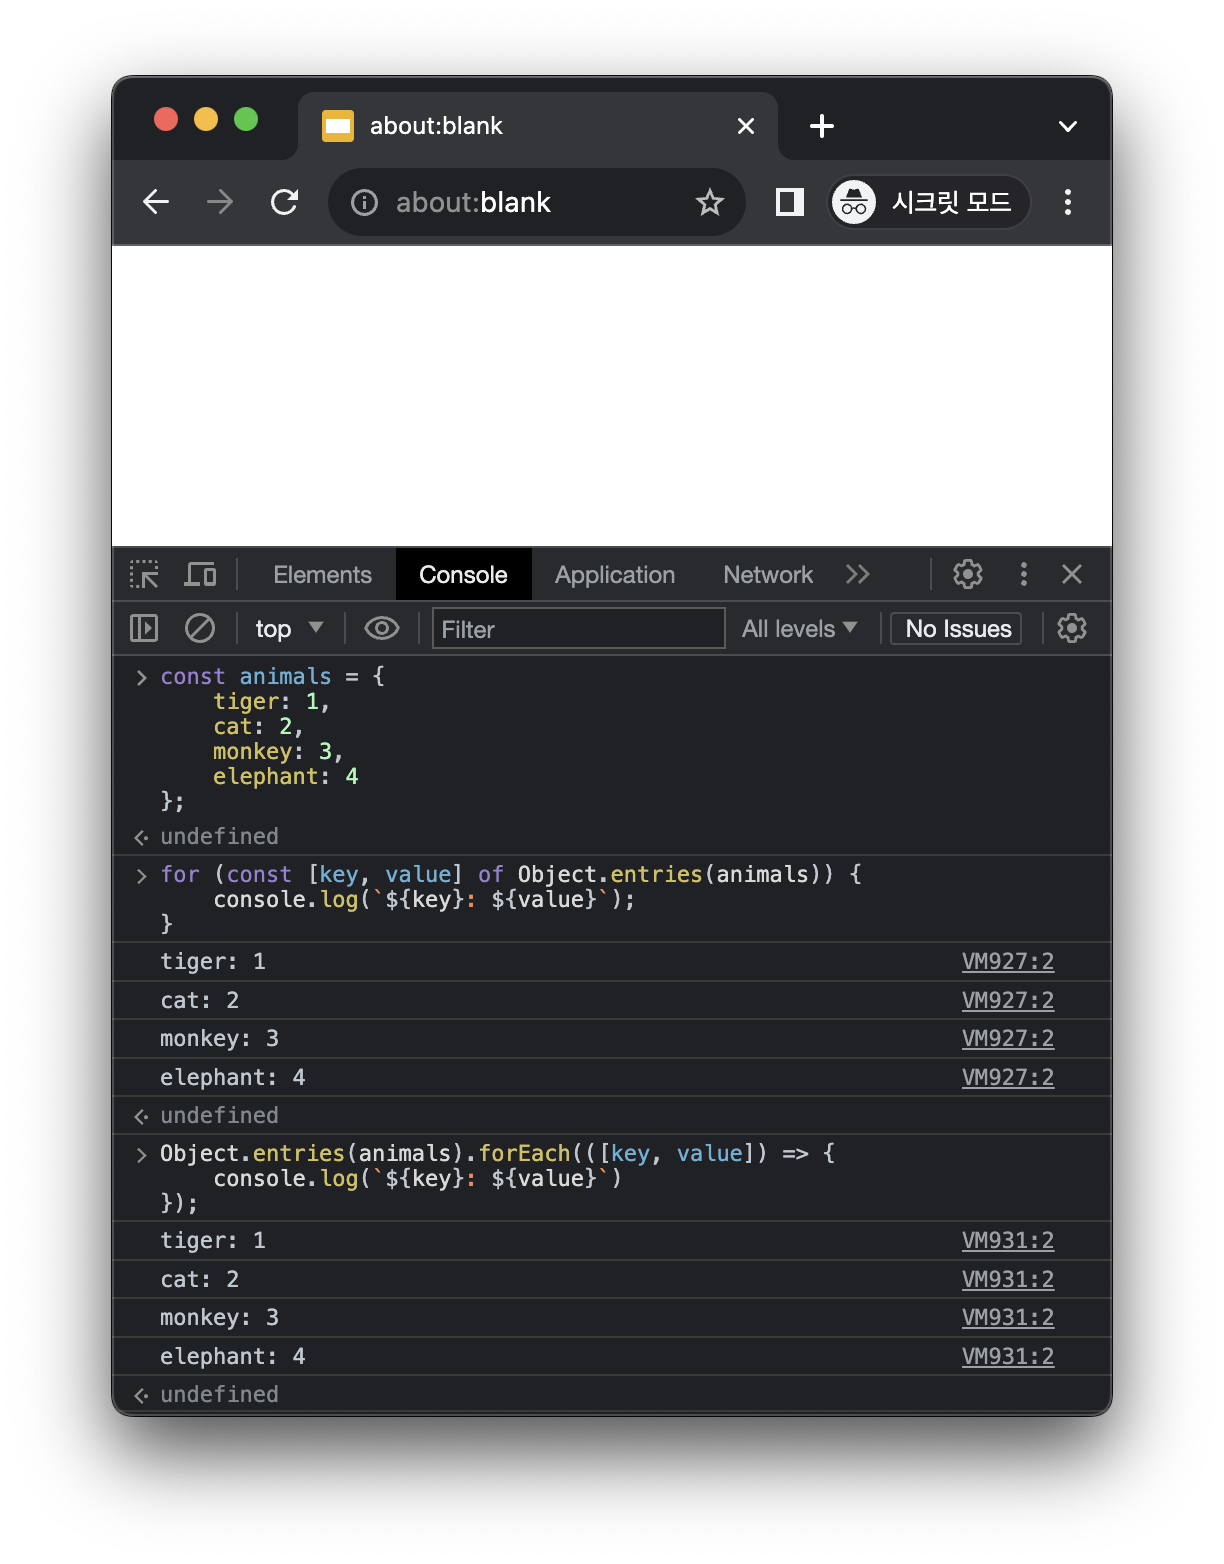
Task: View site information icon in address bar
Action: pyautogui.click(x=364, y=203)
